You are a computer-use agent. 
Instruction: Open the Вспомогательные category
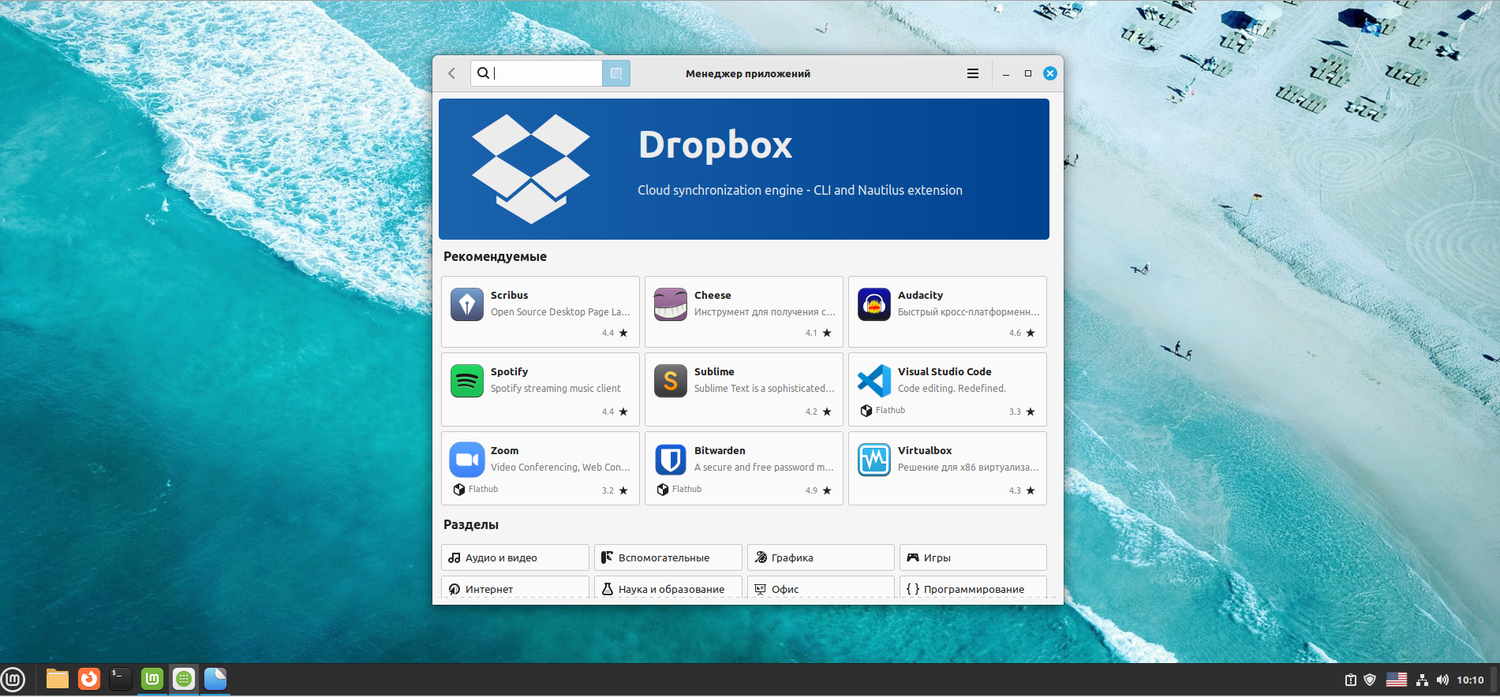(668, 557)
